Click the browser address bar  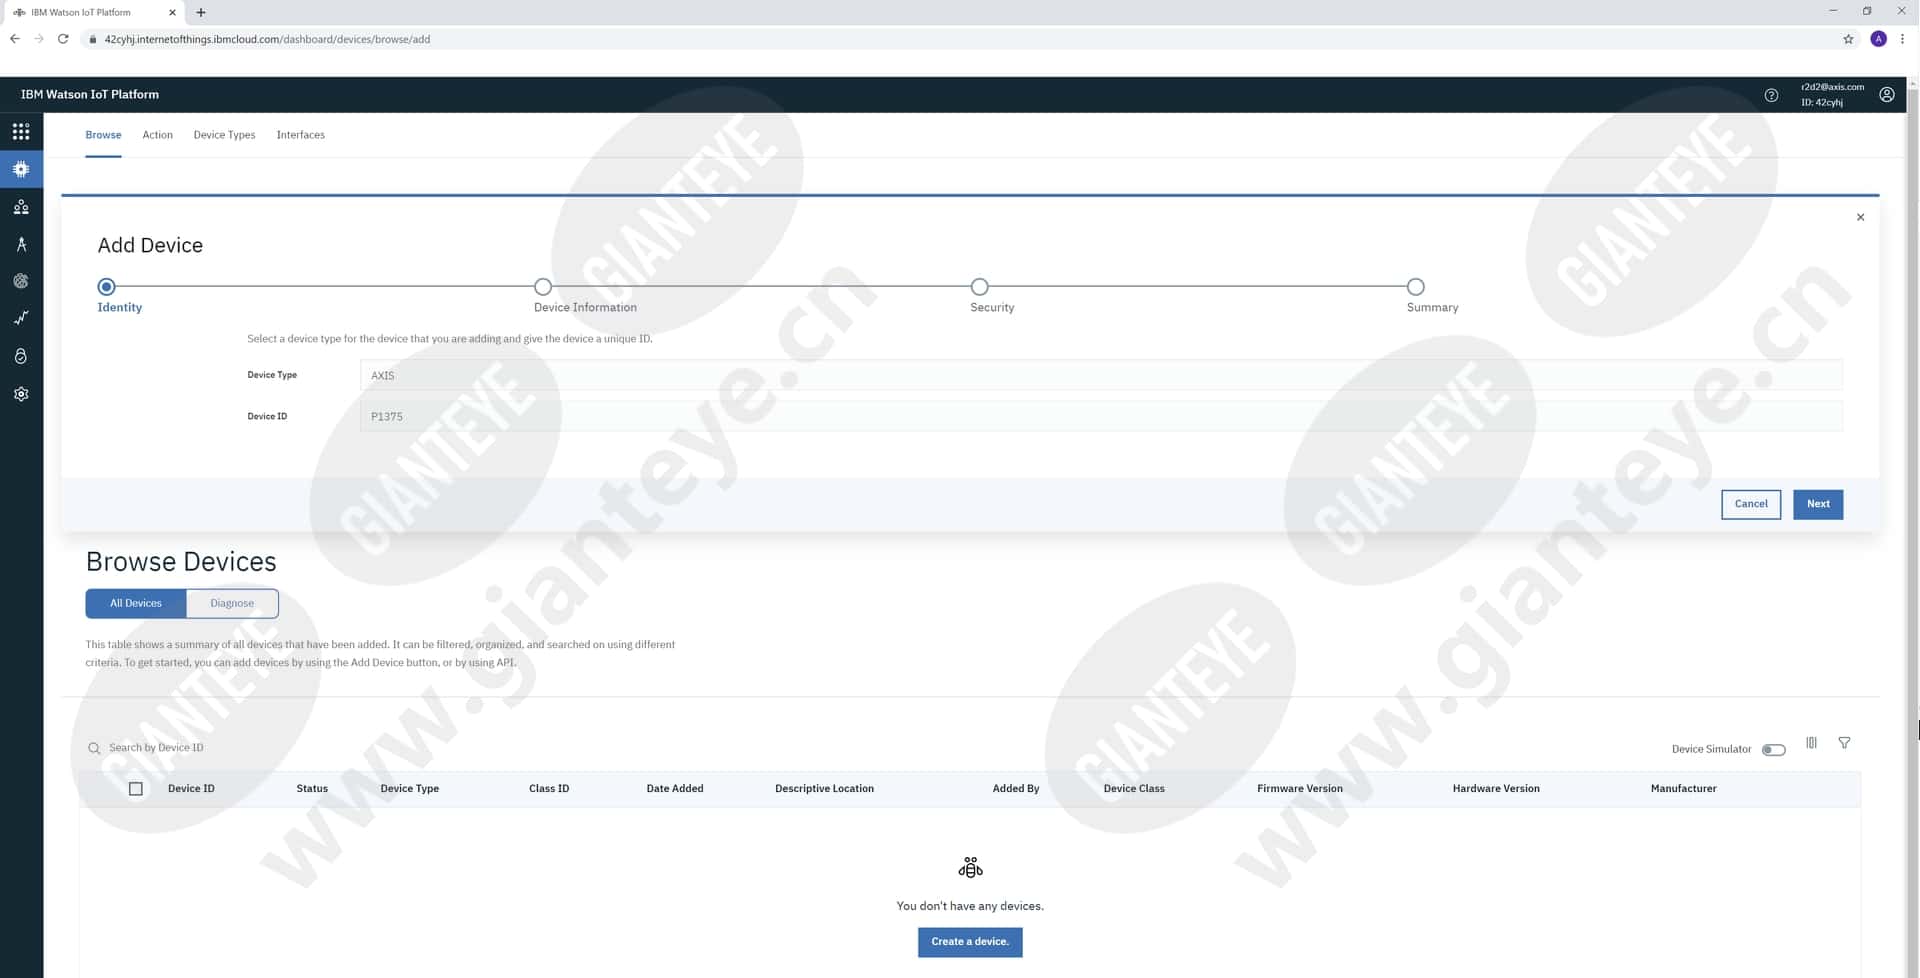tap(960, 39)
